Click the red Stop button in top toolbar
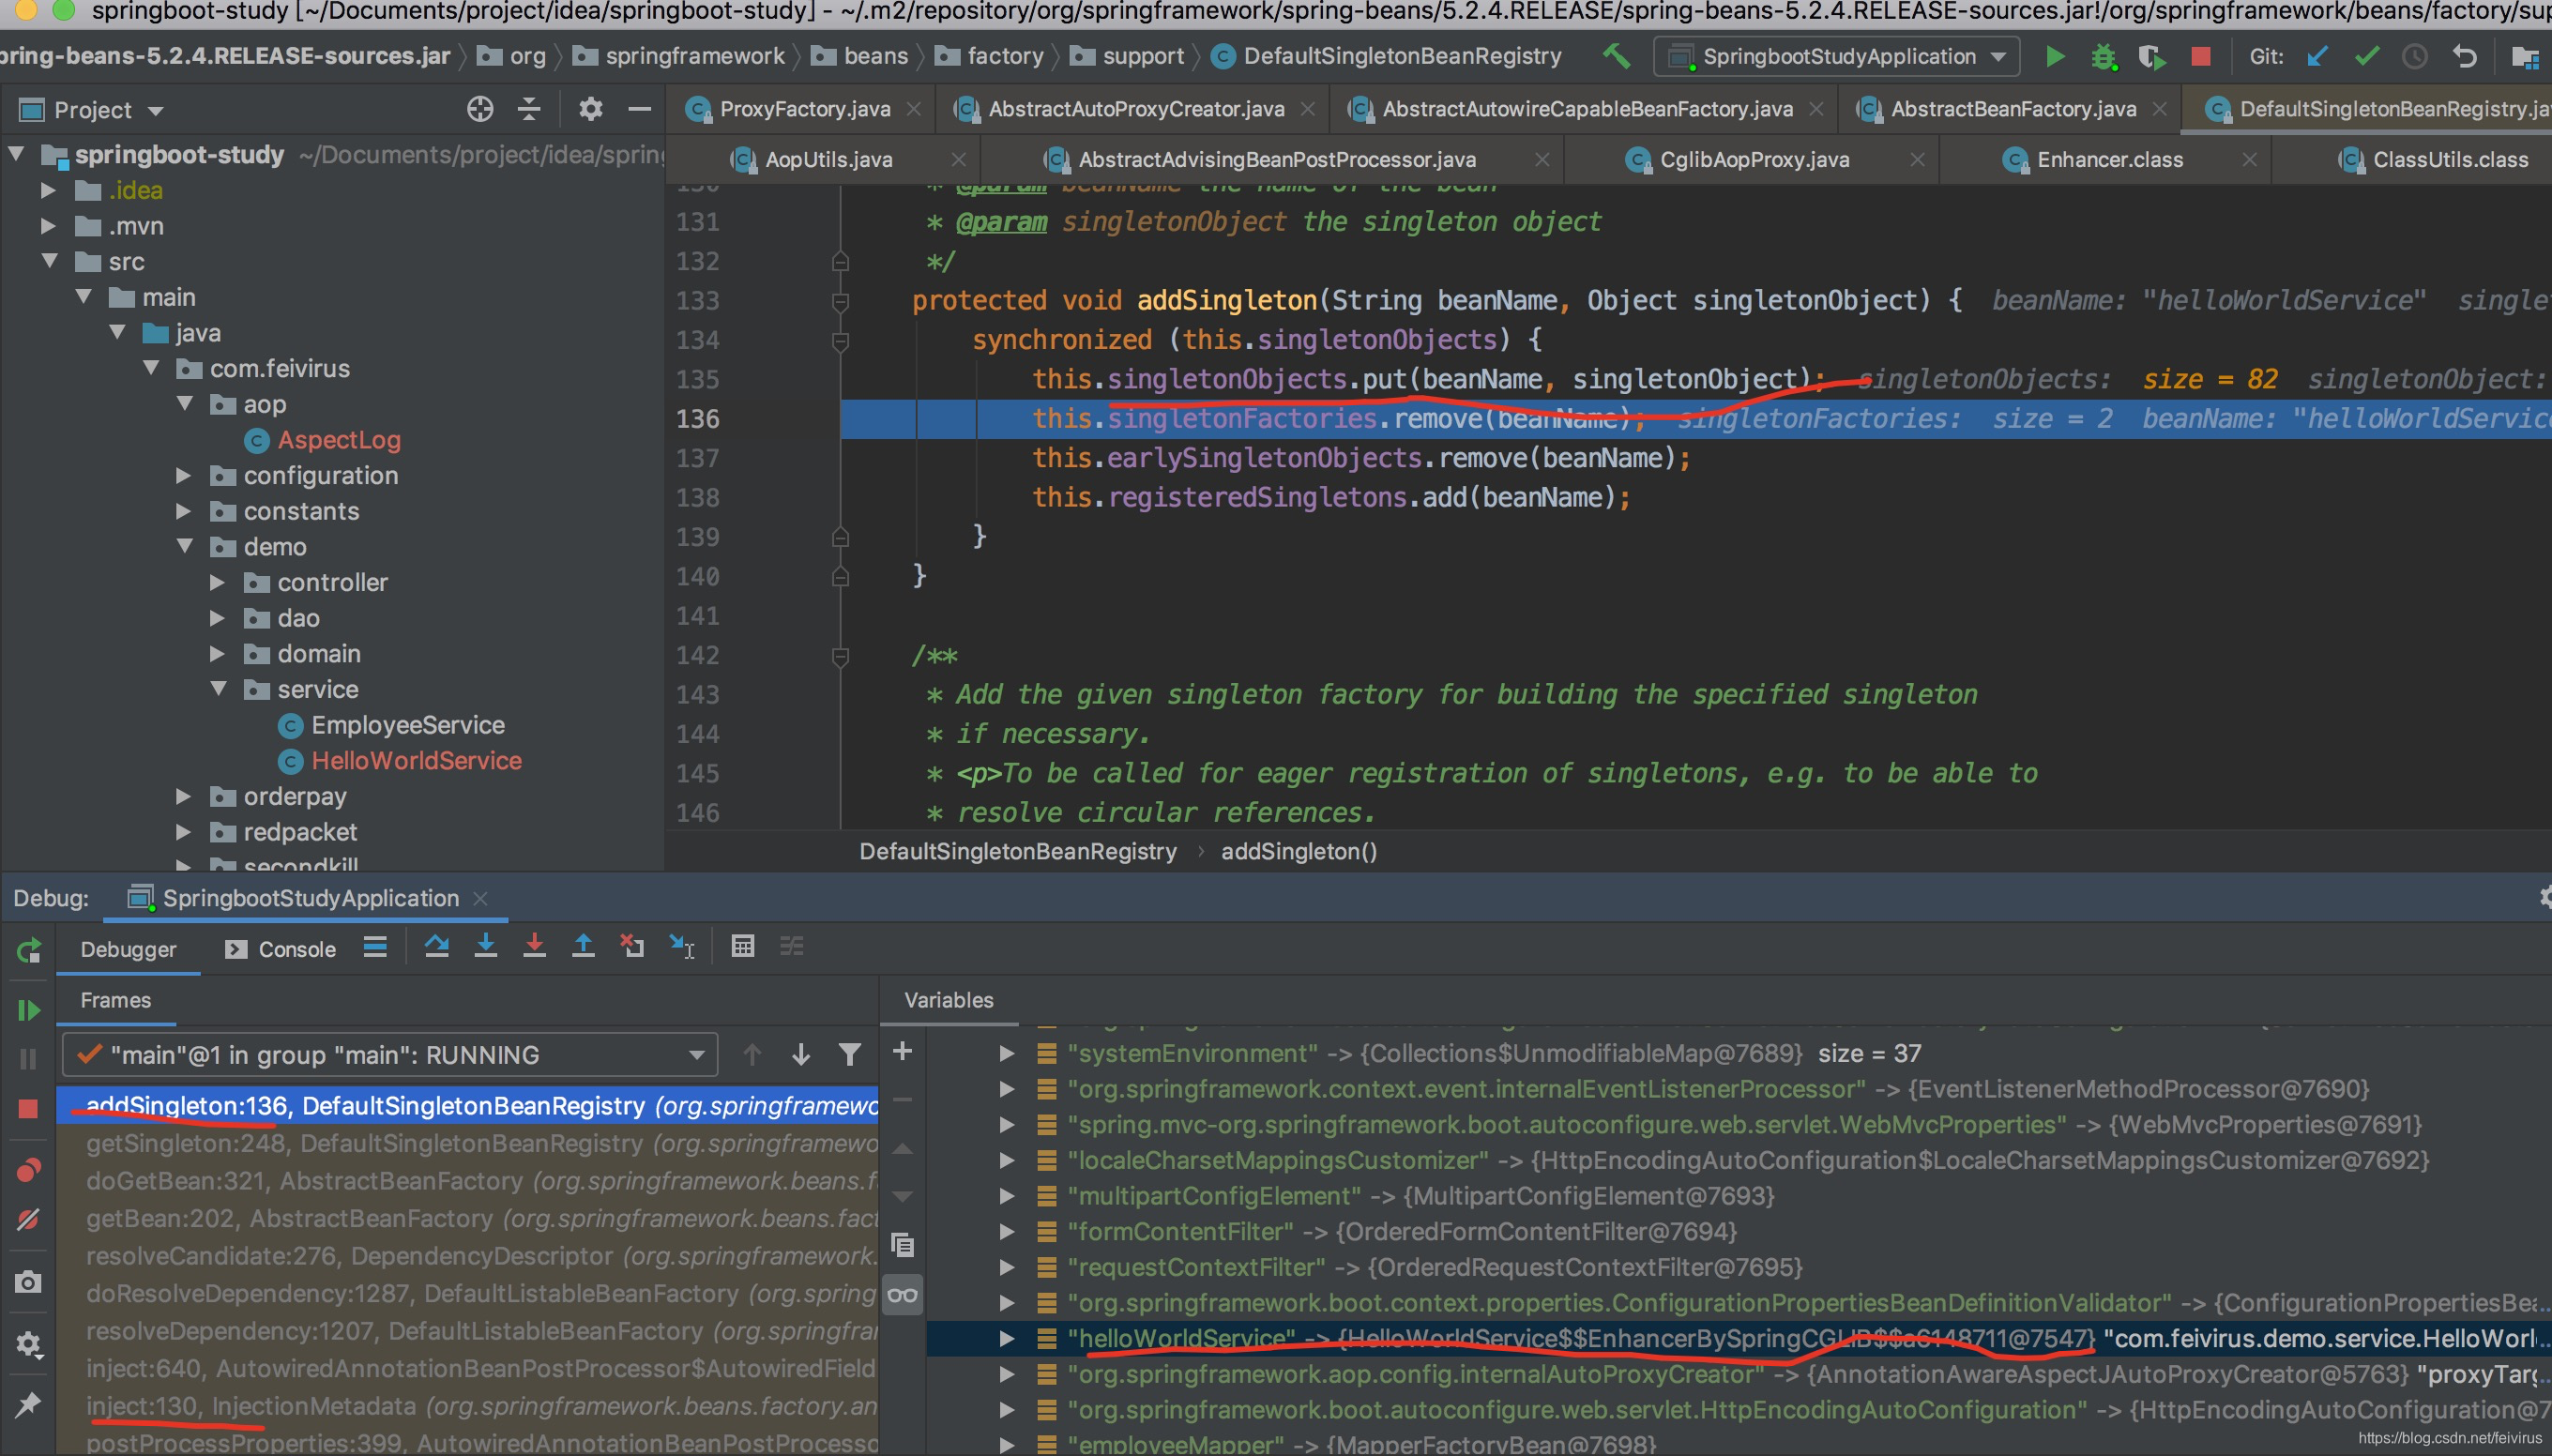The image size is (2552, 1456). click(2201, 56)
